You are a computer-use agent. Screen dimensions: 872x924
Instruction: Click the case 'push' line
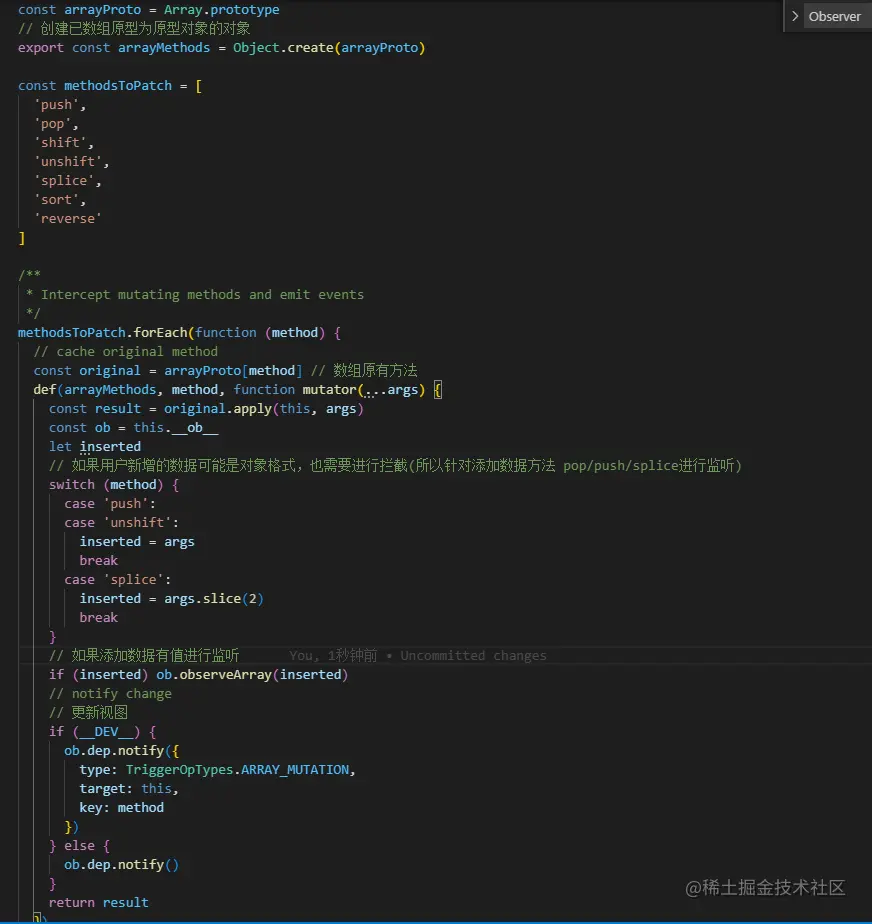110,504
